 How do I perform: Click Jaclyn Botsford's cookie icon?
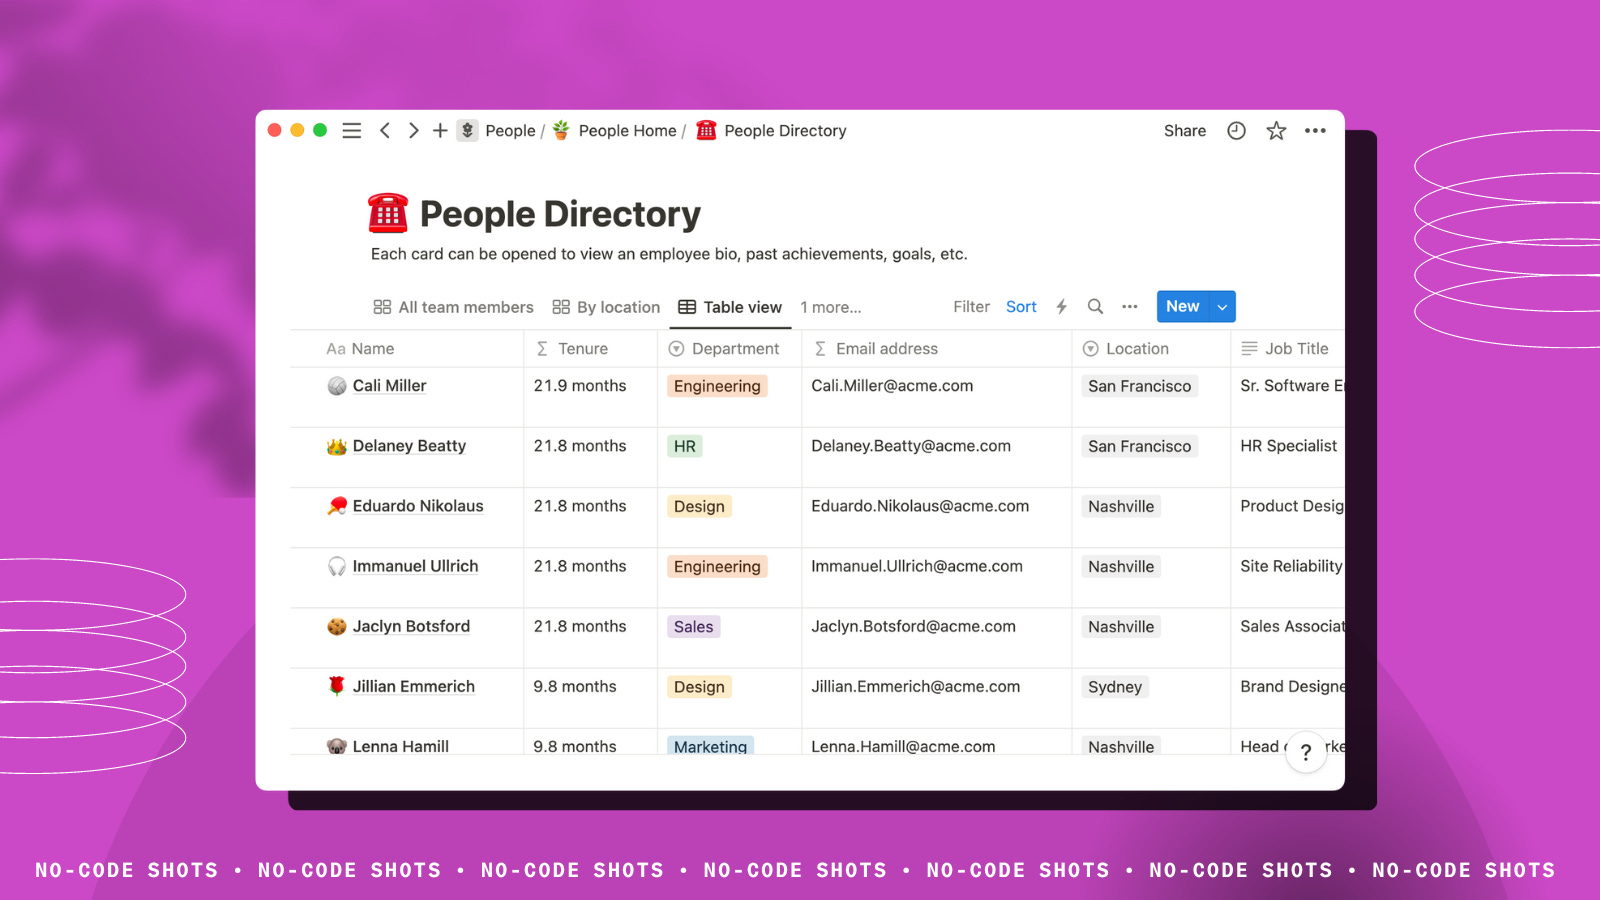(337, 626)
